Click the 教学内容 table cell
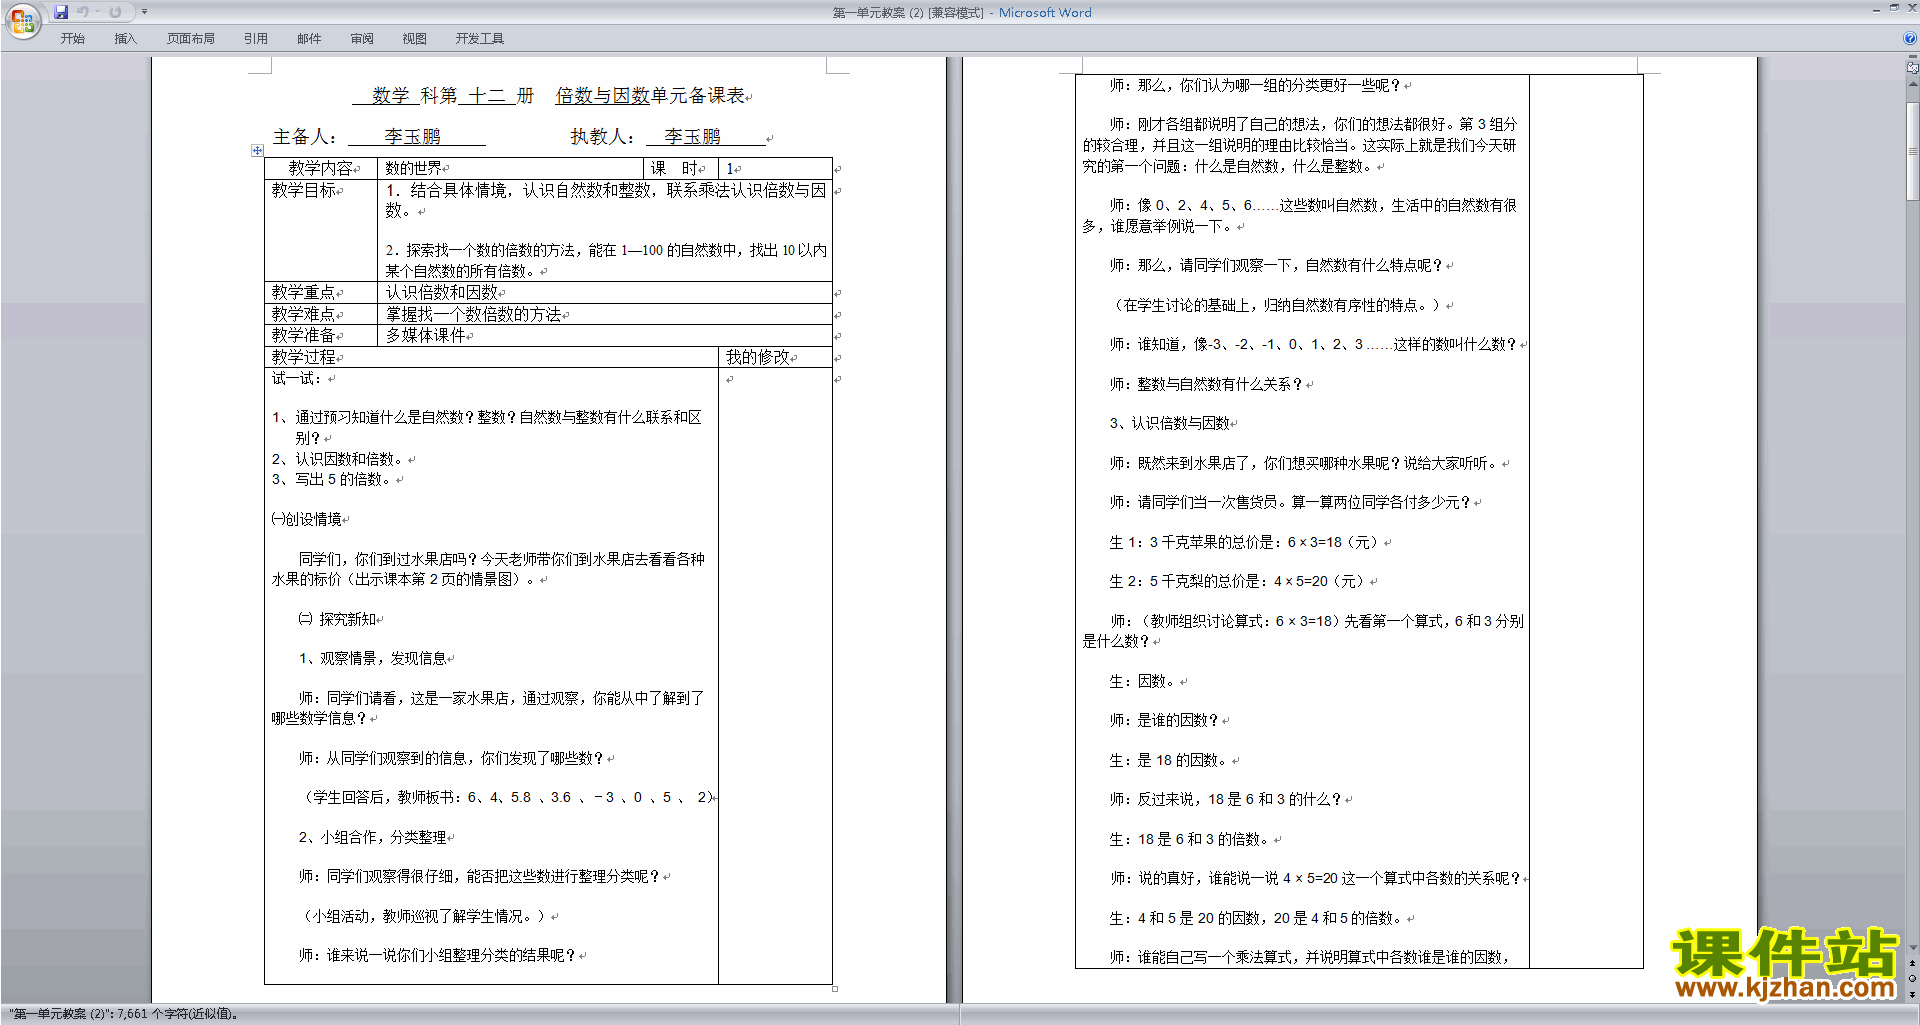The height and width of the screenshot is (1025, 1920). [321, 168]
